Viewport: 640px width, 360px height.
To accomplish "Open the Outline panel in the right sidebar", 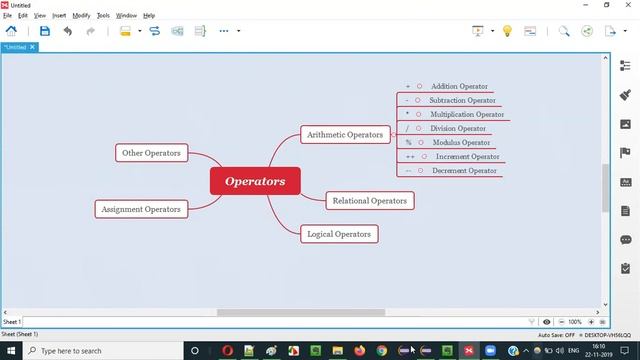I will point(625,66).
